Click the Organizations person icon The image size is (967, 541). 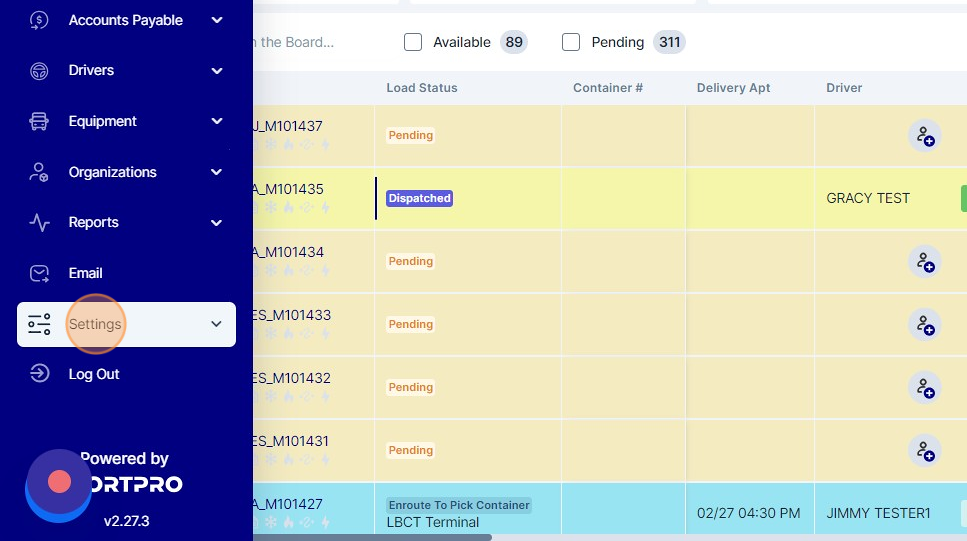pos(39,172)
